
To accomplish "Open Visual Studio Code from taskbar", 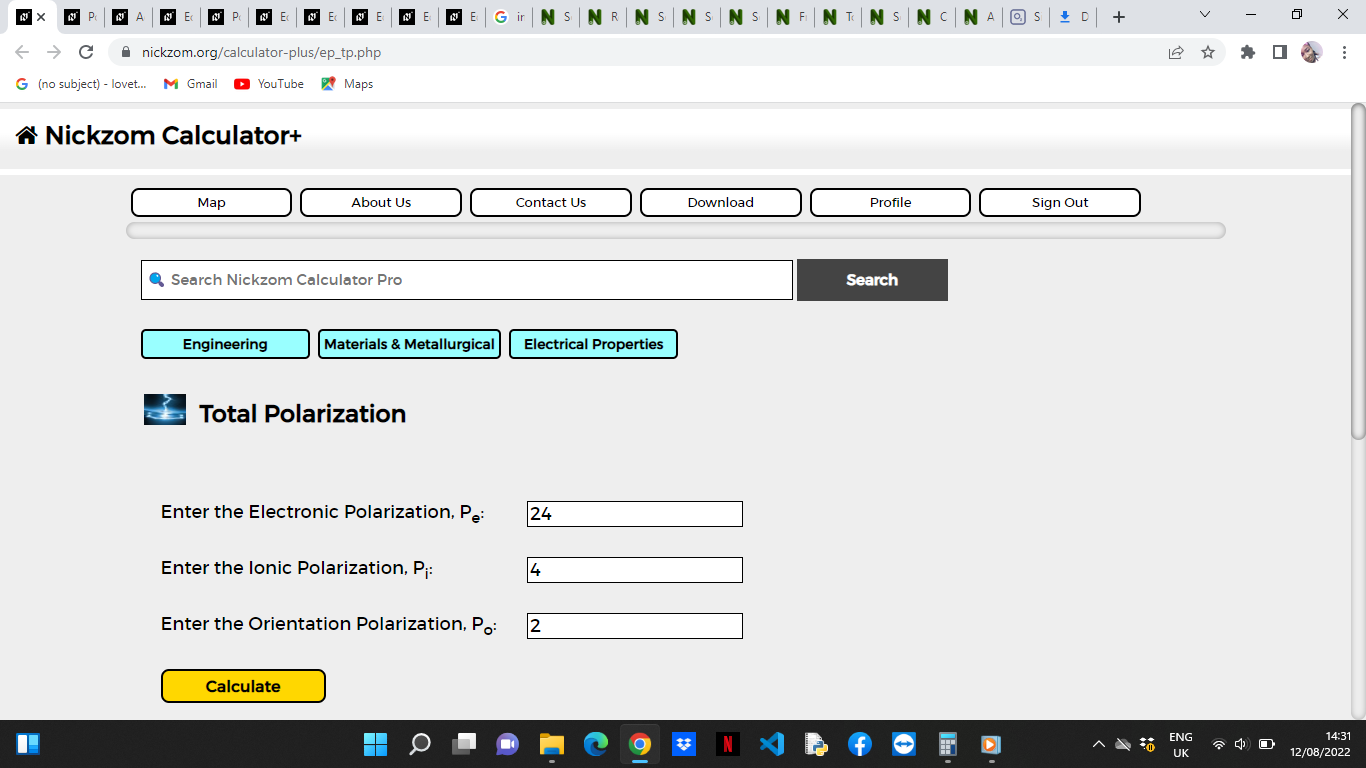I will [772, 744].
